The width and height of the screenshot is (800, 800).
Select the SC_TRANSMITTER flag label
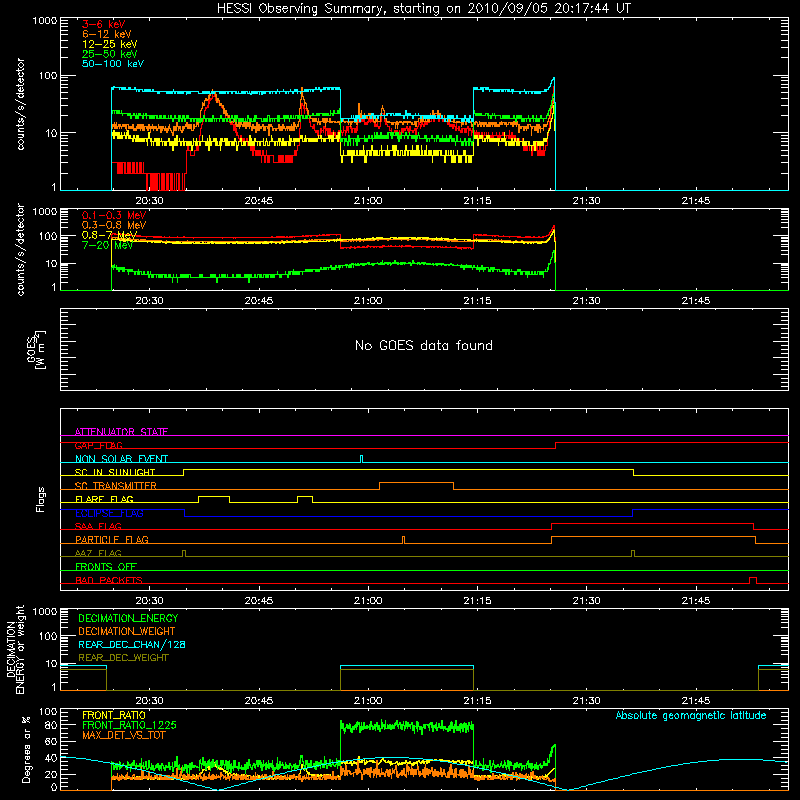point(116,485)
